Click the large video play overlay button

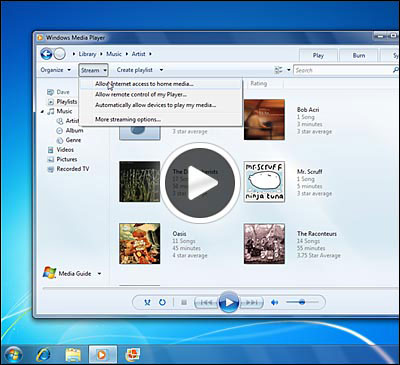pyautogui.click(x=200, y=183)
